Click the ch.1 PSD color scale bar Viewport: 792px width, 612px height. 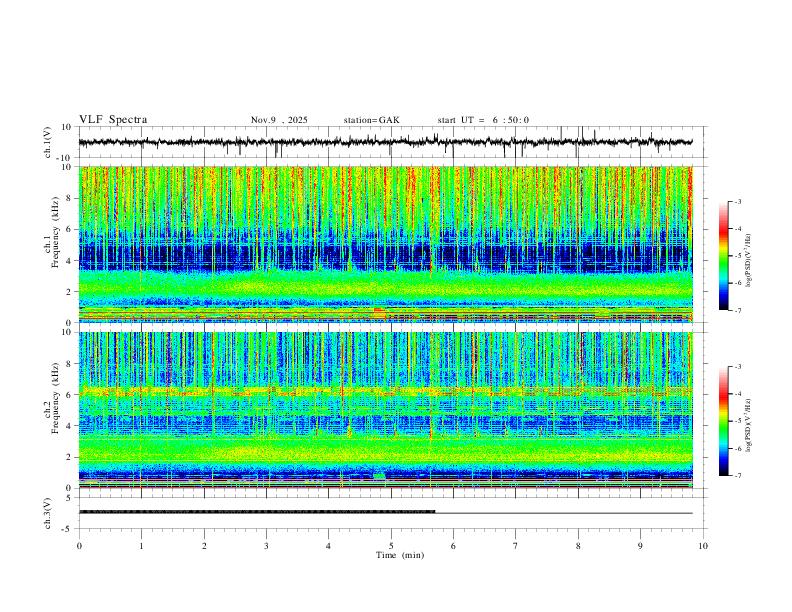723,256
